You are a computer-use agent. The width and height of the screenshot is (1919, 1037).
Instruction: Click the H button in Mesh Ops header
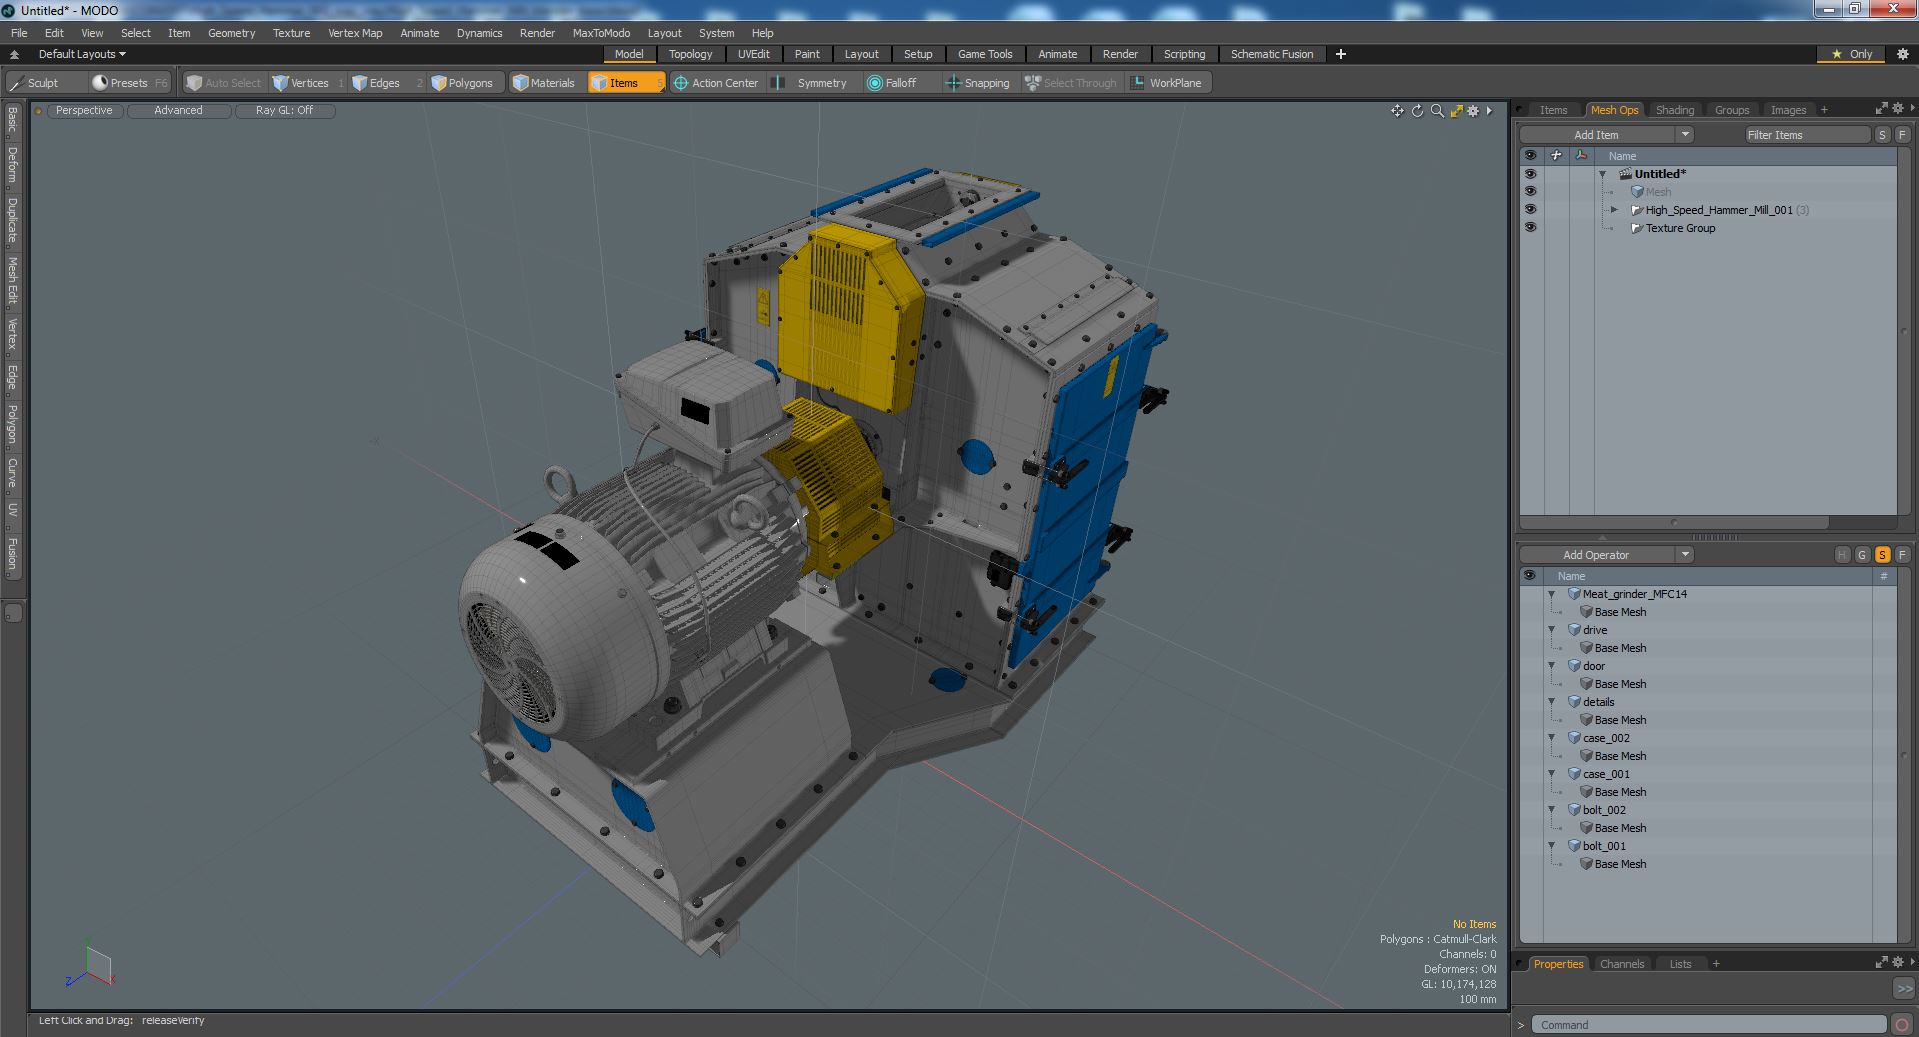(1842, 555)
